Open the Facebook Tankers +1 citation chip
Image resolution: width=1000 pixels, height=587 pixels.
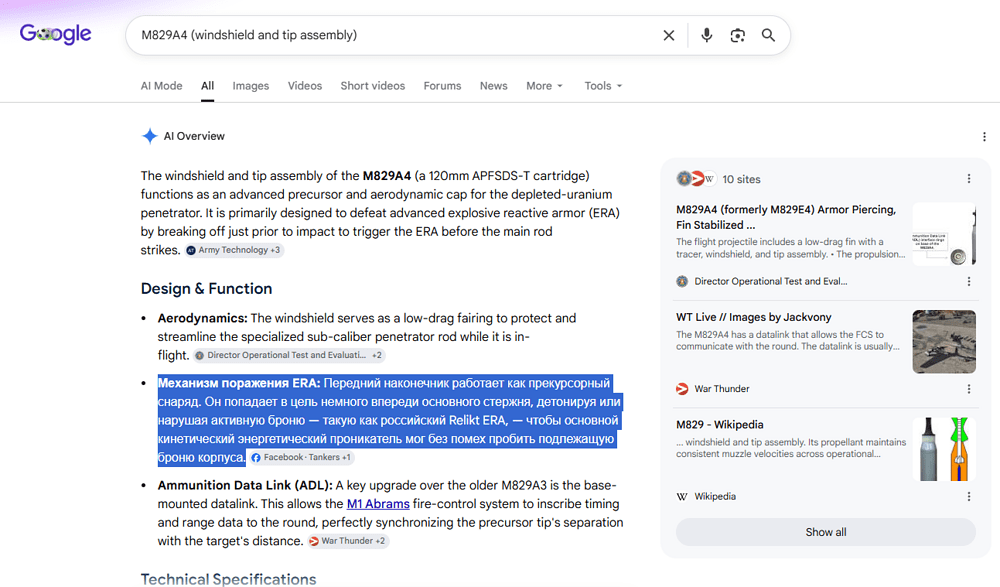tap(301, 457)
